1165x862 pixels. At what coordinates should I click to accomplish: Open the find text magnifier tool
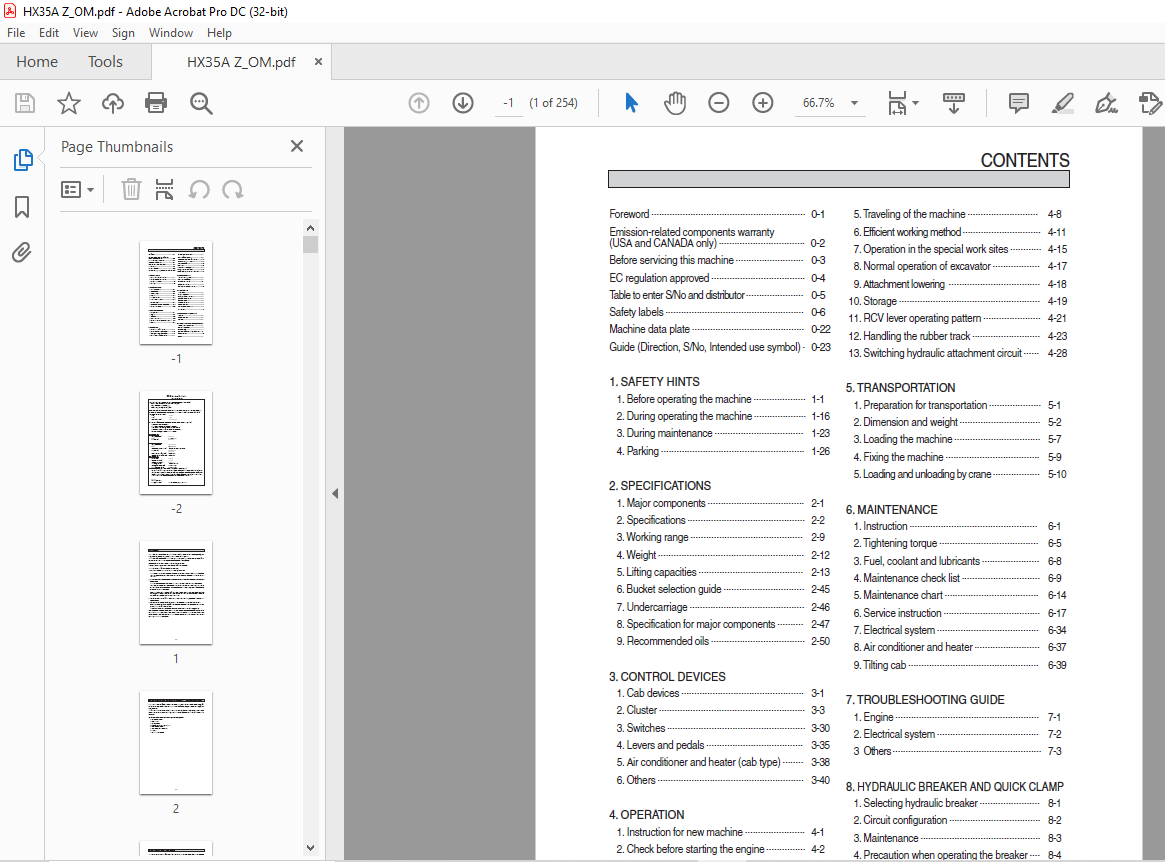[201, 103]
